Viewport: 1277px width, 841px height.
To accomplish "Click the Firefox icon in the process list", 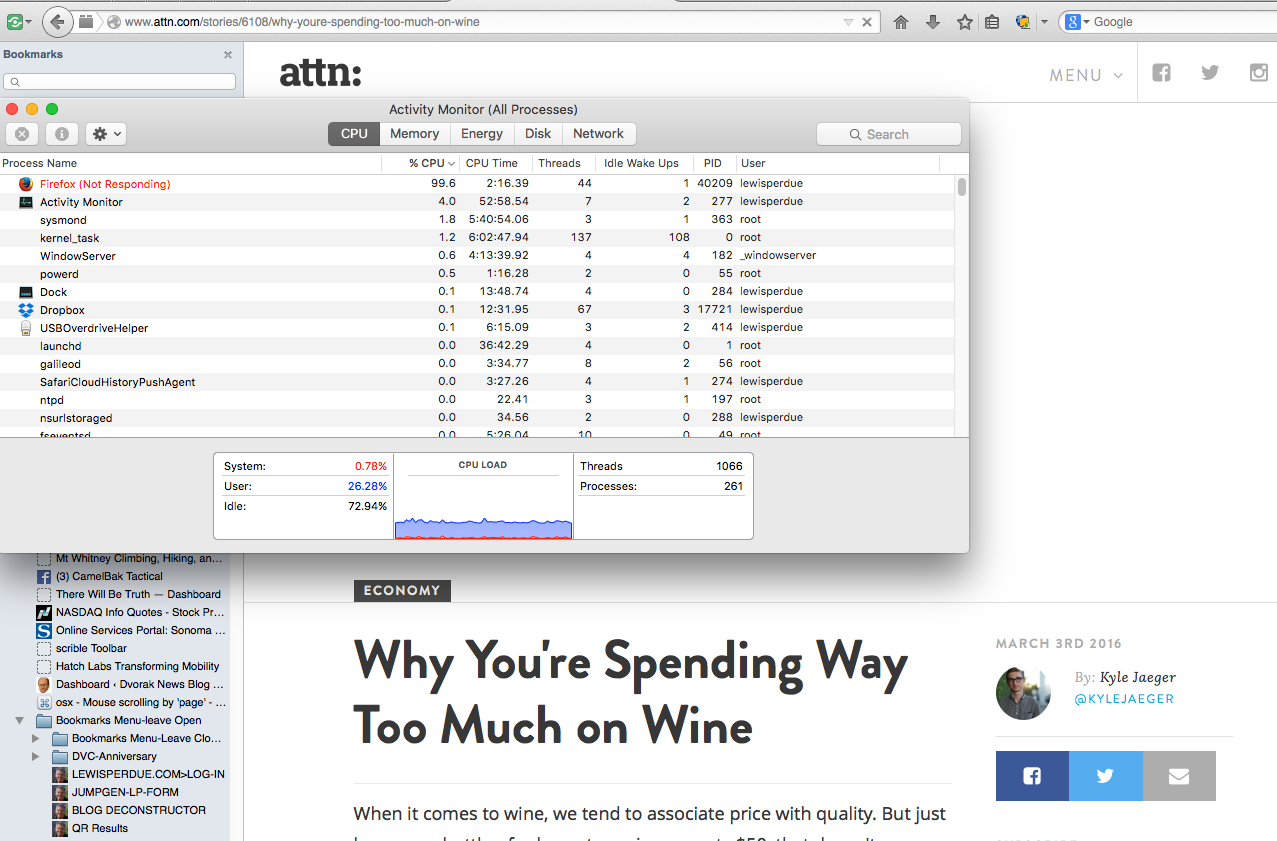I will click(26, 184).
